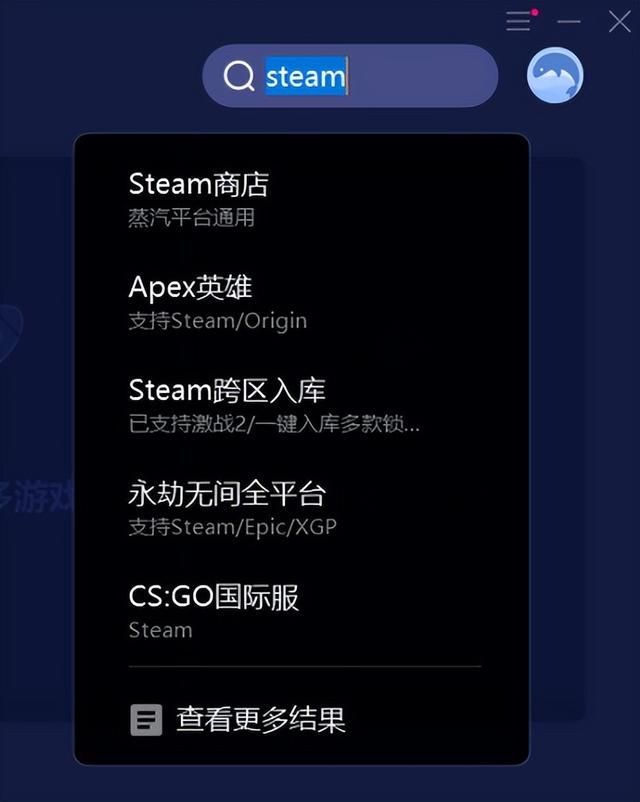Click the 蒸汽平台通用 subtitle

pyautogui.click(x=191, y=217)
